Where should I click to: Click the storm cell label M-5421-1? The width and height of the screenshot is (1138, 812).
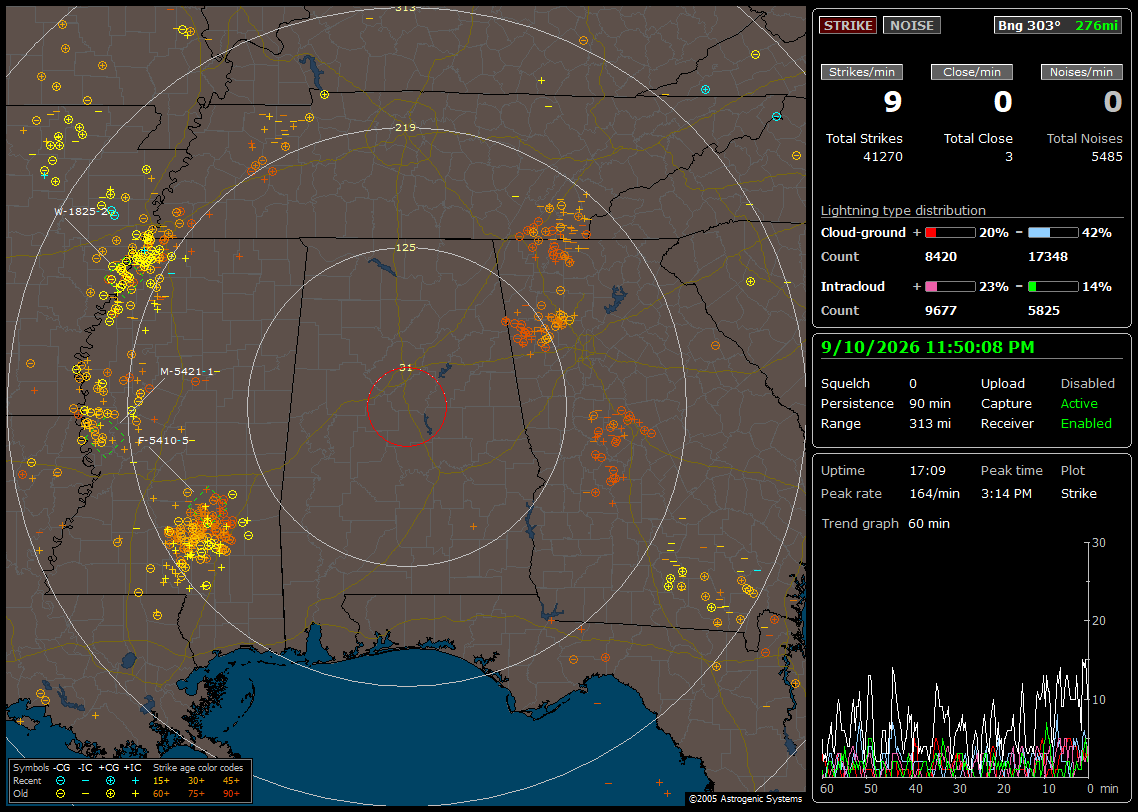tap(189, 372)
